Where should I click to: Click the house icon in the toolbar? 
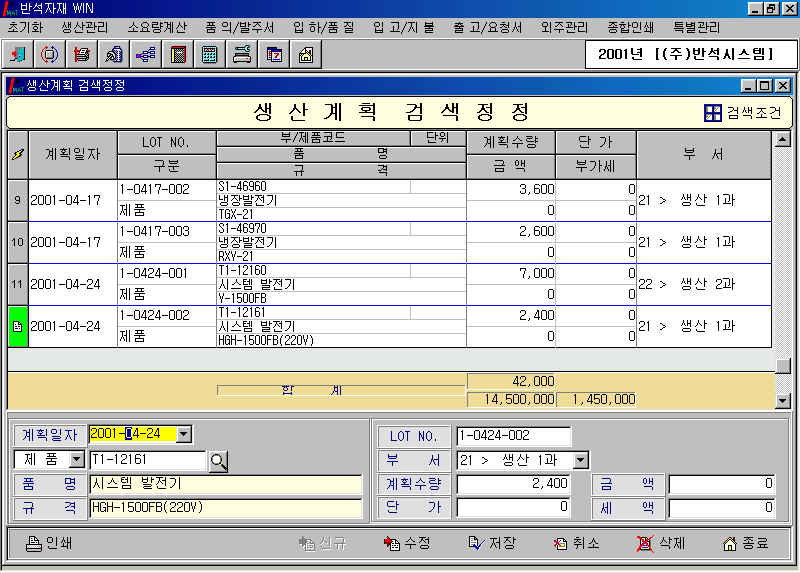pyautogui.click(x=306, y=55)
